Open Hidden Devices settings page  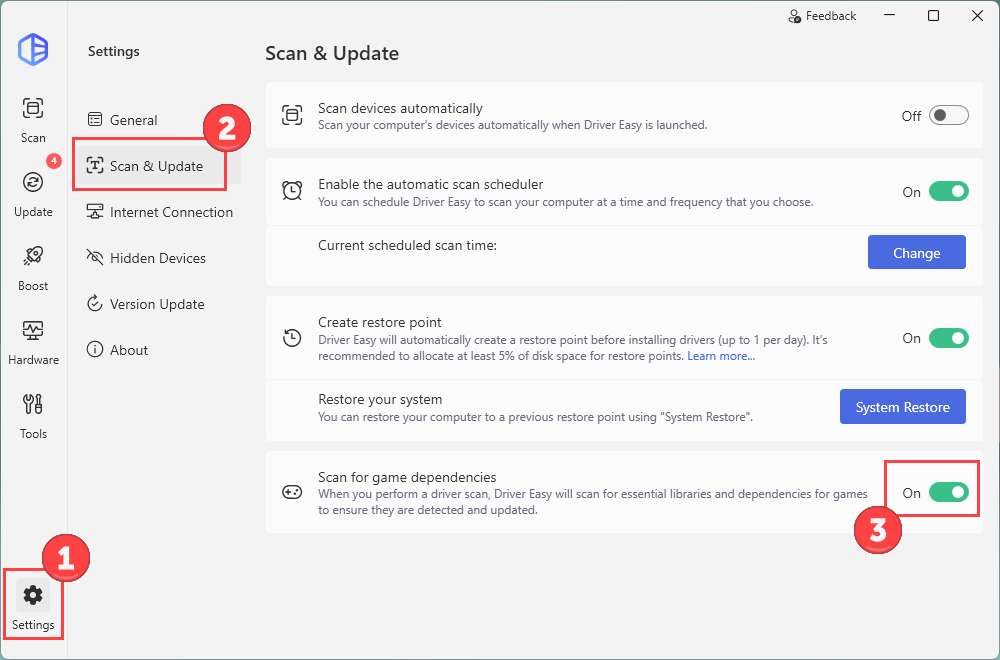click(157, 258)
